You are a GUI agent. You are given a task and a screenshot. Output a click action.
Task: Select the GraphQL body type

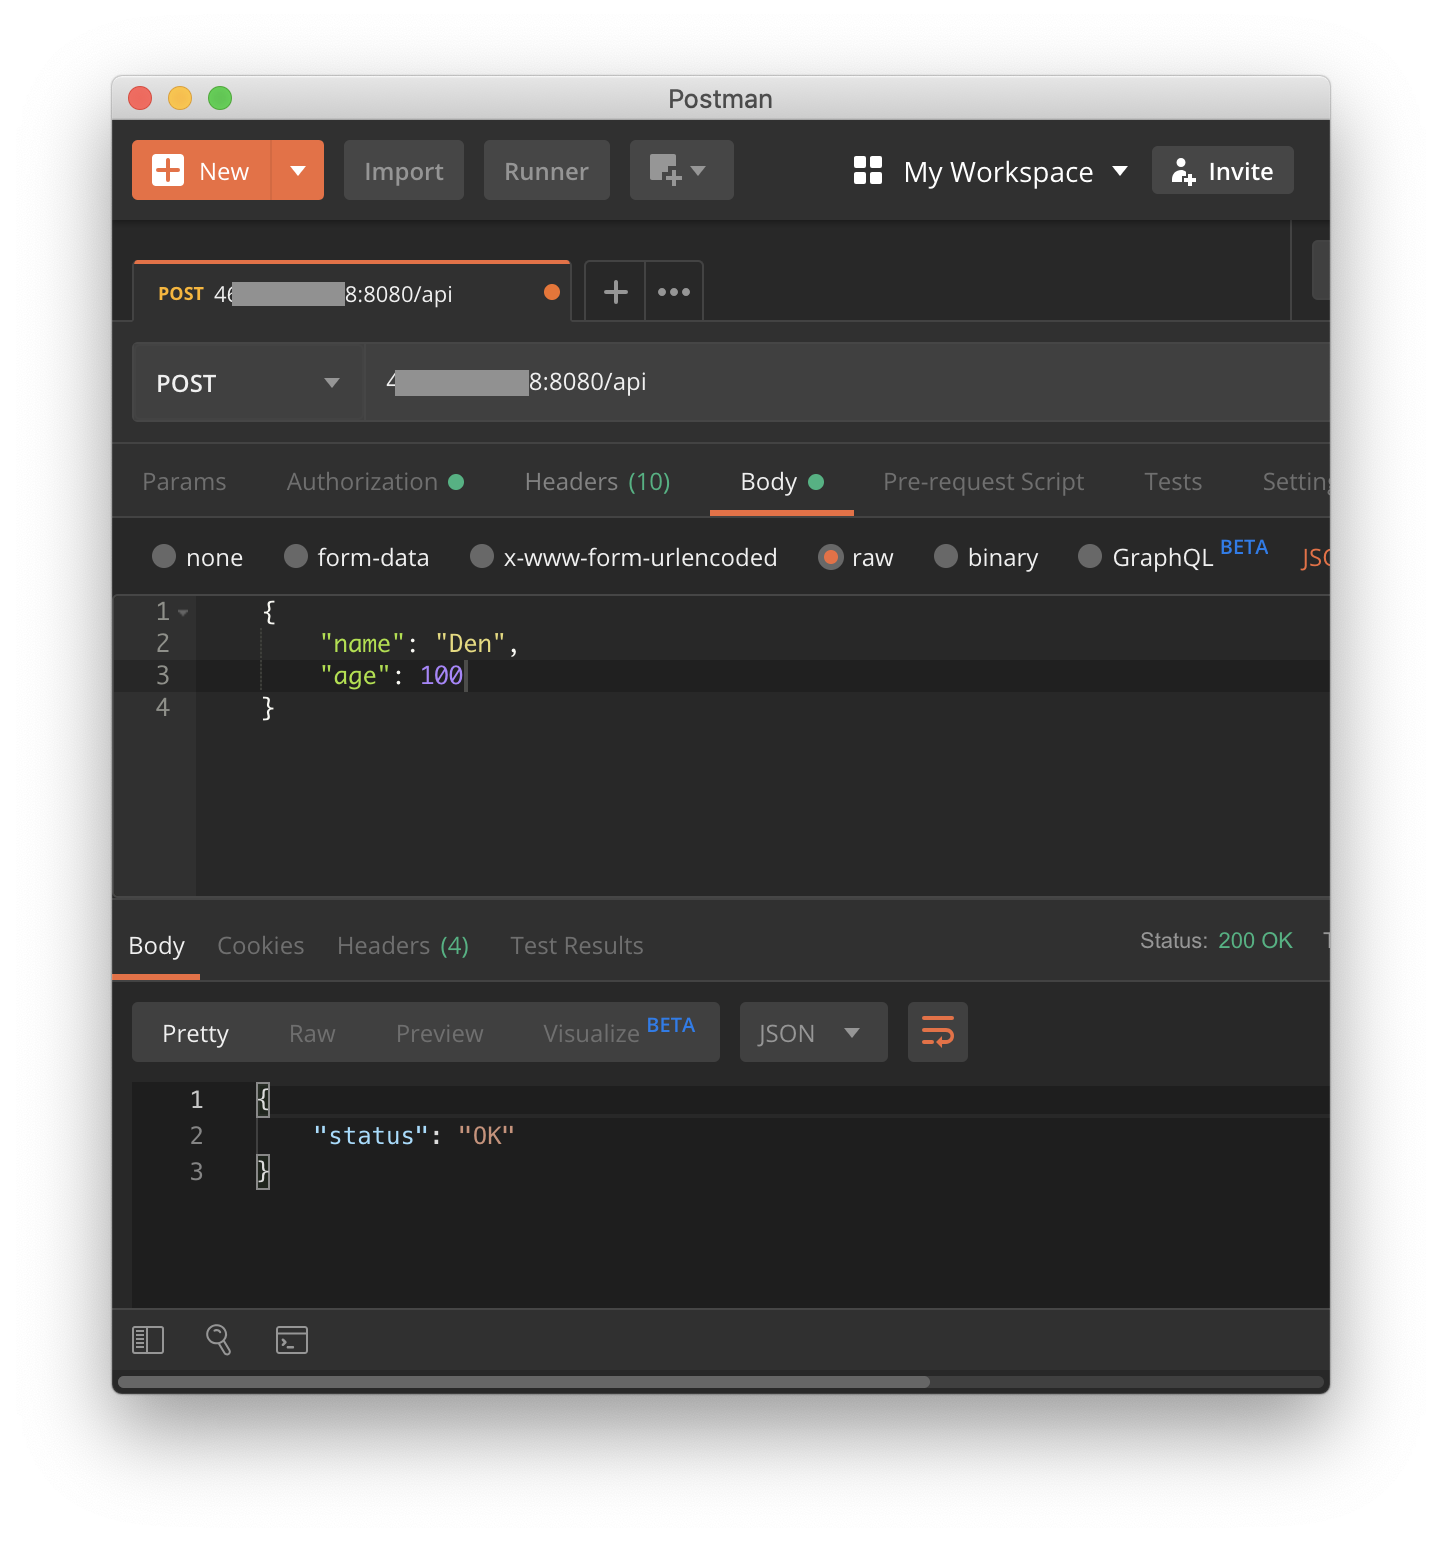(x=1090, y=556)
